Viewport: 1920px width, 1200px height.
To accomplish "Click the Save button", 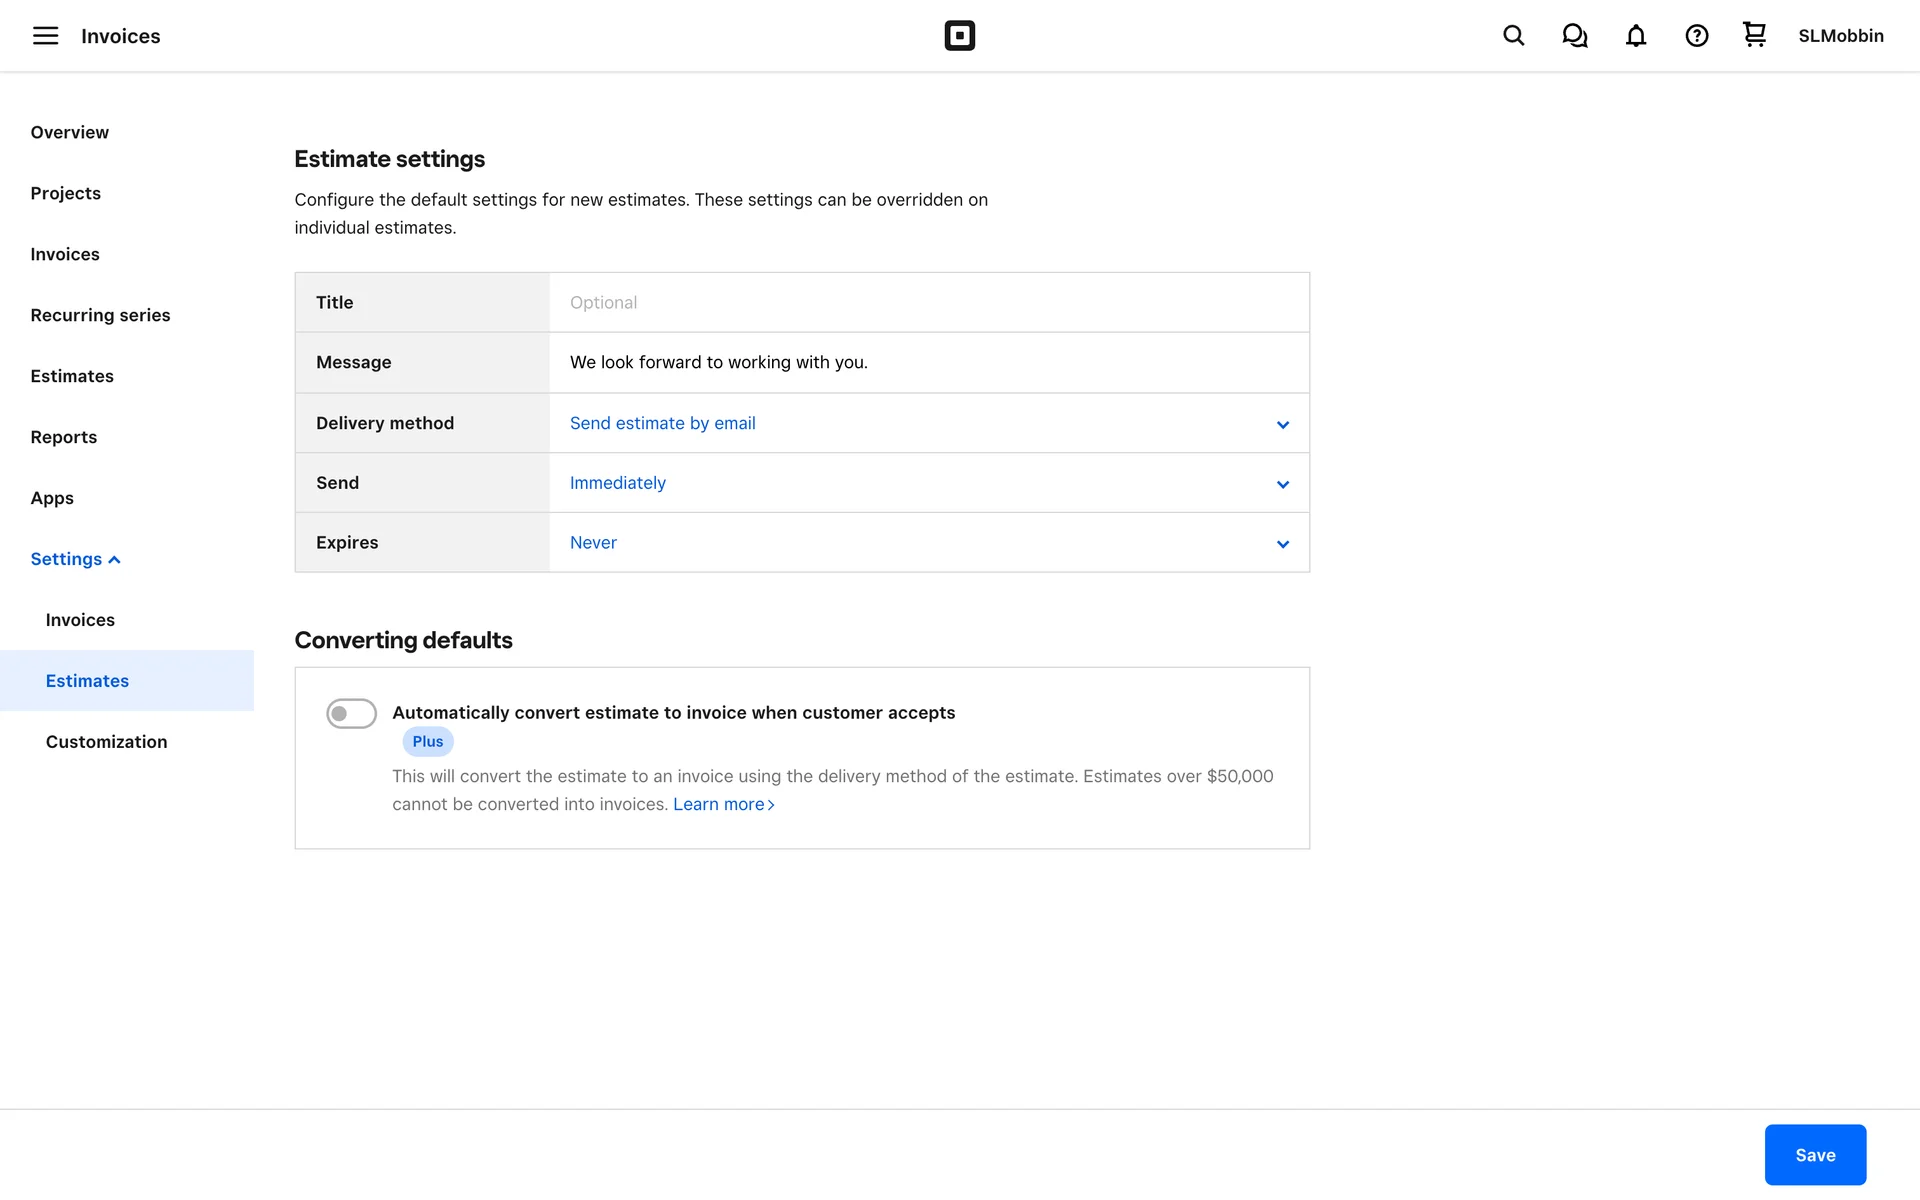I will pos(1814,1155).
